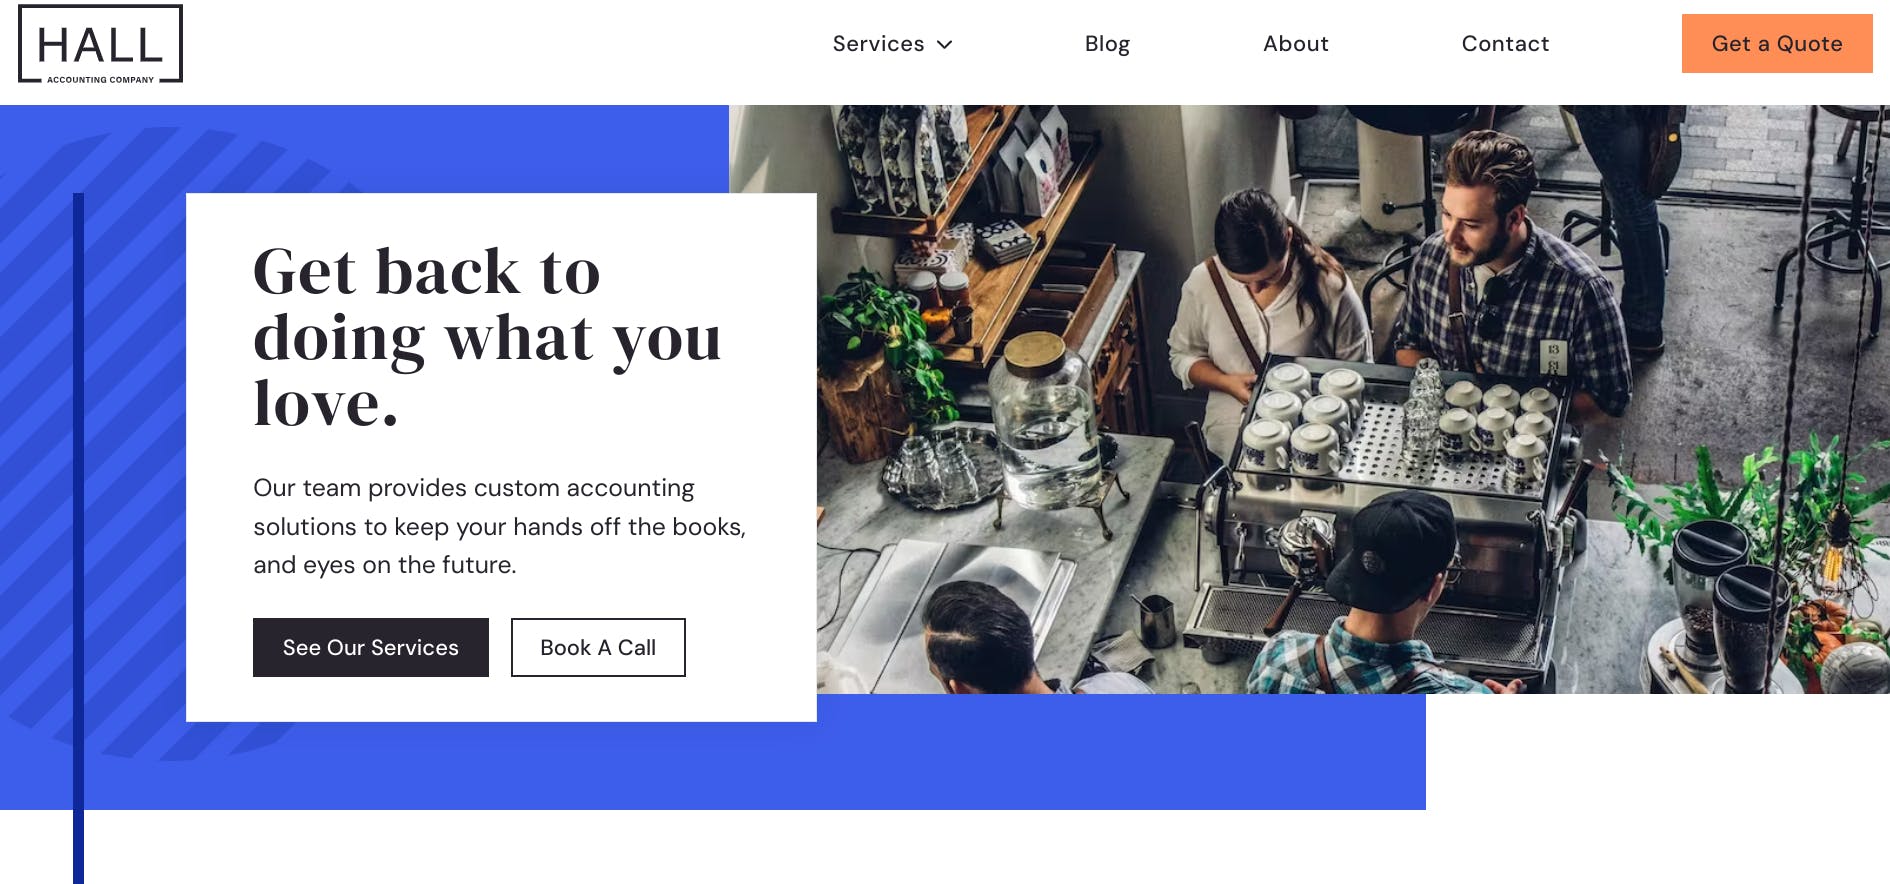Navigate to the Contact page
Viewport: 1890px width, 884px height.
coord(1505,44)
